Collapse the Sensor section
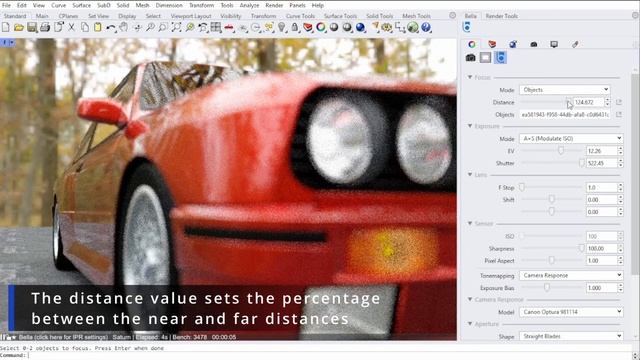Image resolution: width=640 pixels, height=360 pixels. pyautogui.click(x=470, y=223)
